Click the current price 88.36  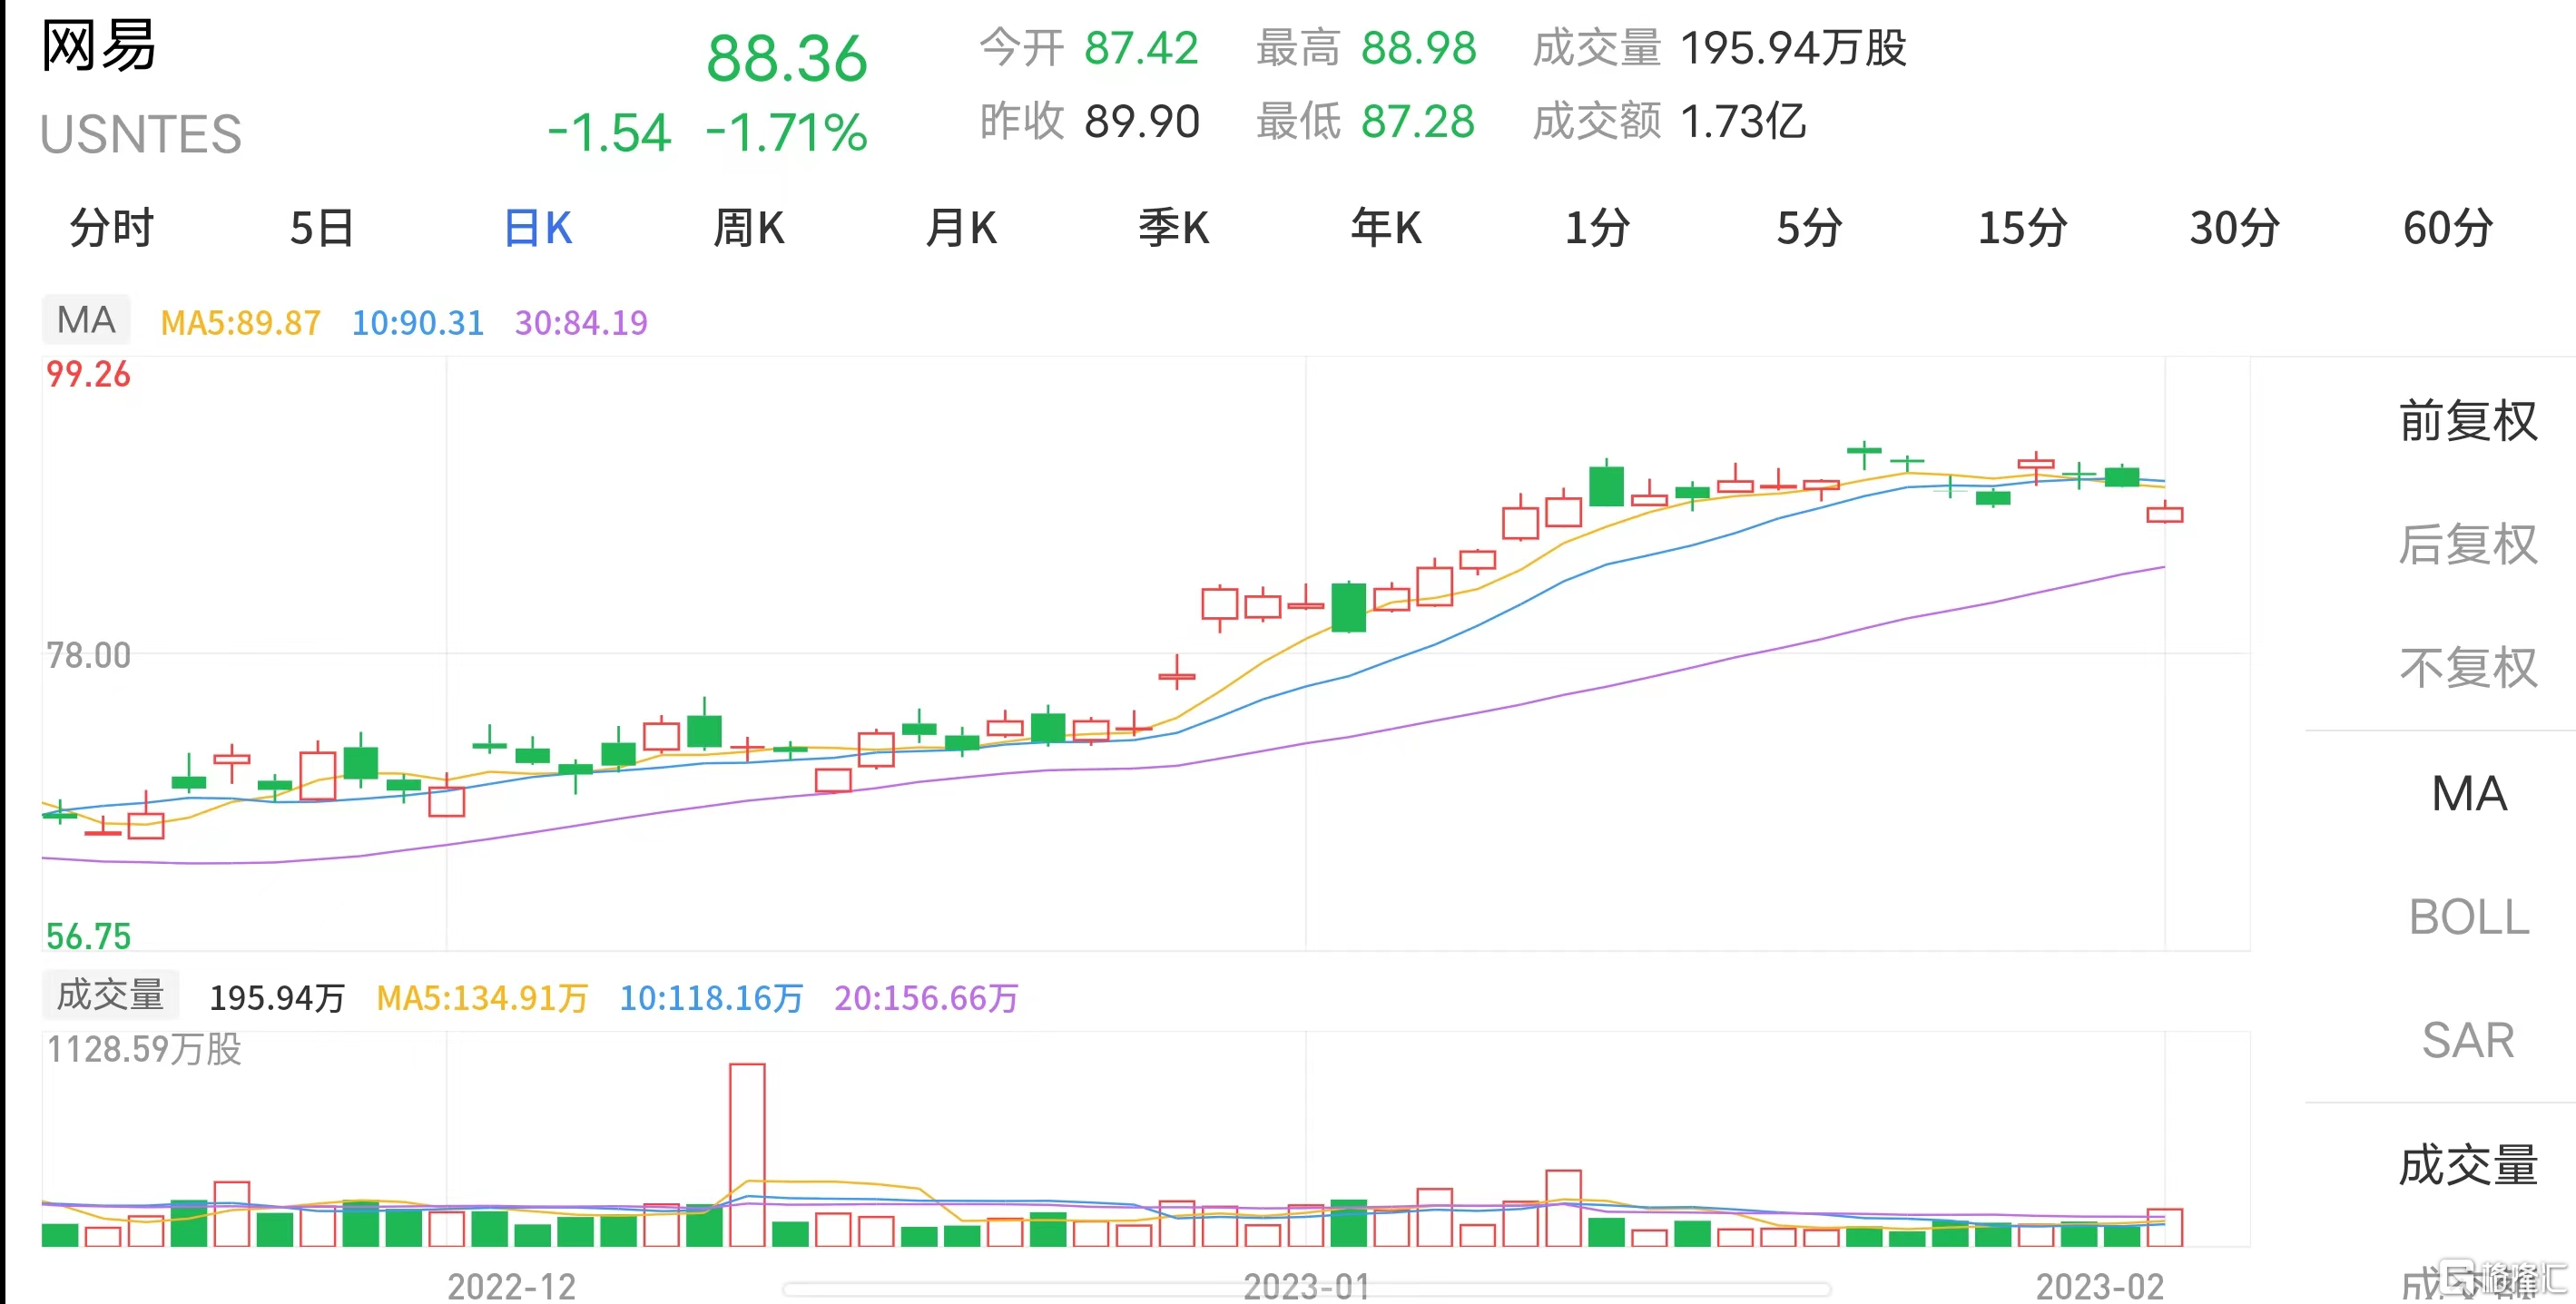coord(787,58)
